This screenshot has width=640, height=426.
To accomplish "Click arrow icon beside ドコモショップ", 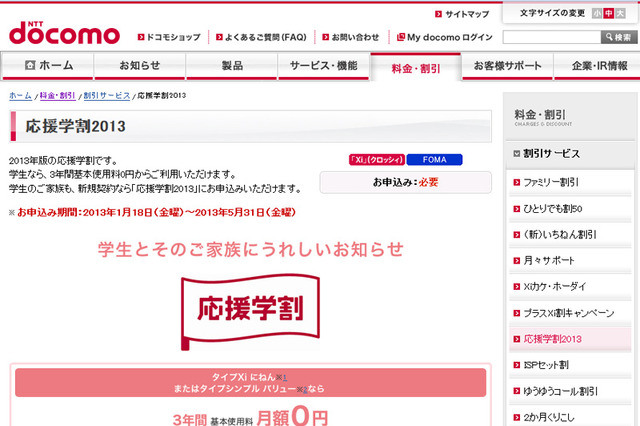I will [x=141, y=37].
